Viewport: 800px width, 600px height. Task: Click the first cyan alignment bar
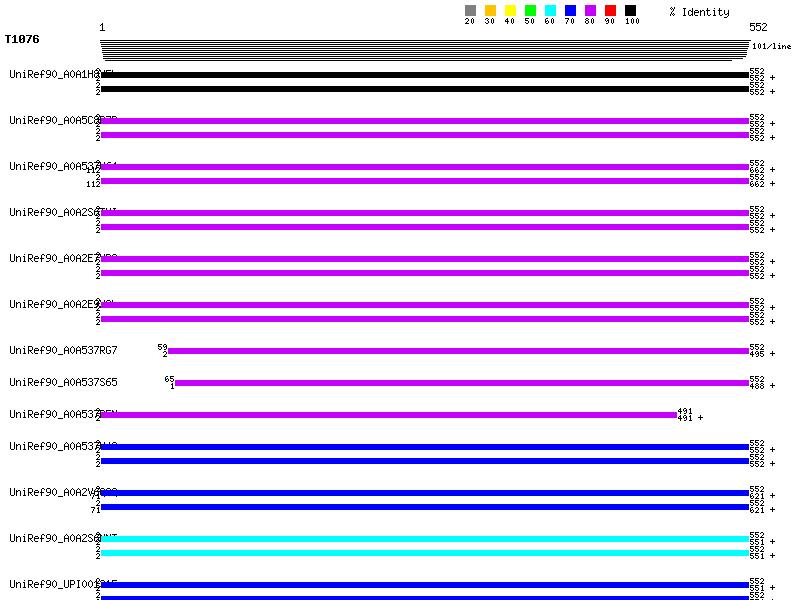click(424, 539)
